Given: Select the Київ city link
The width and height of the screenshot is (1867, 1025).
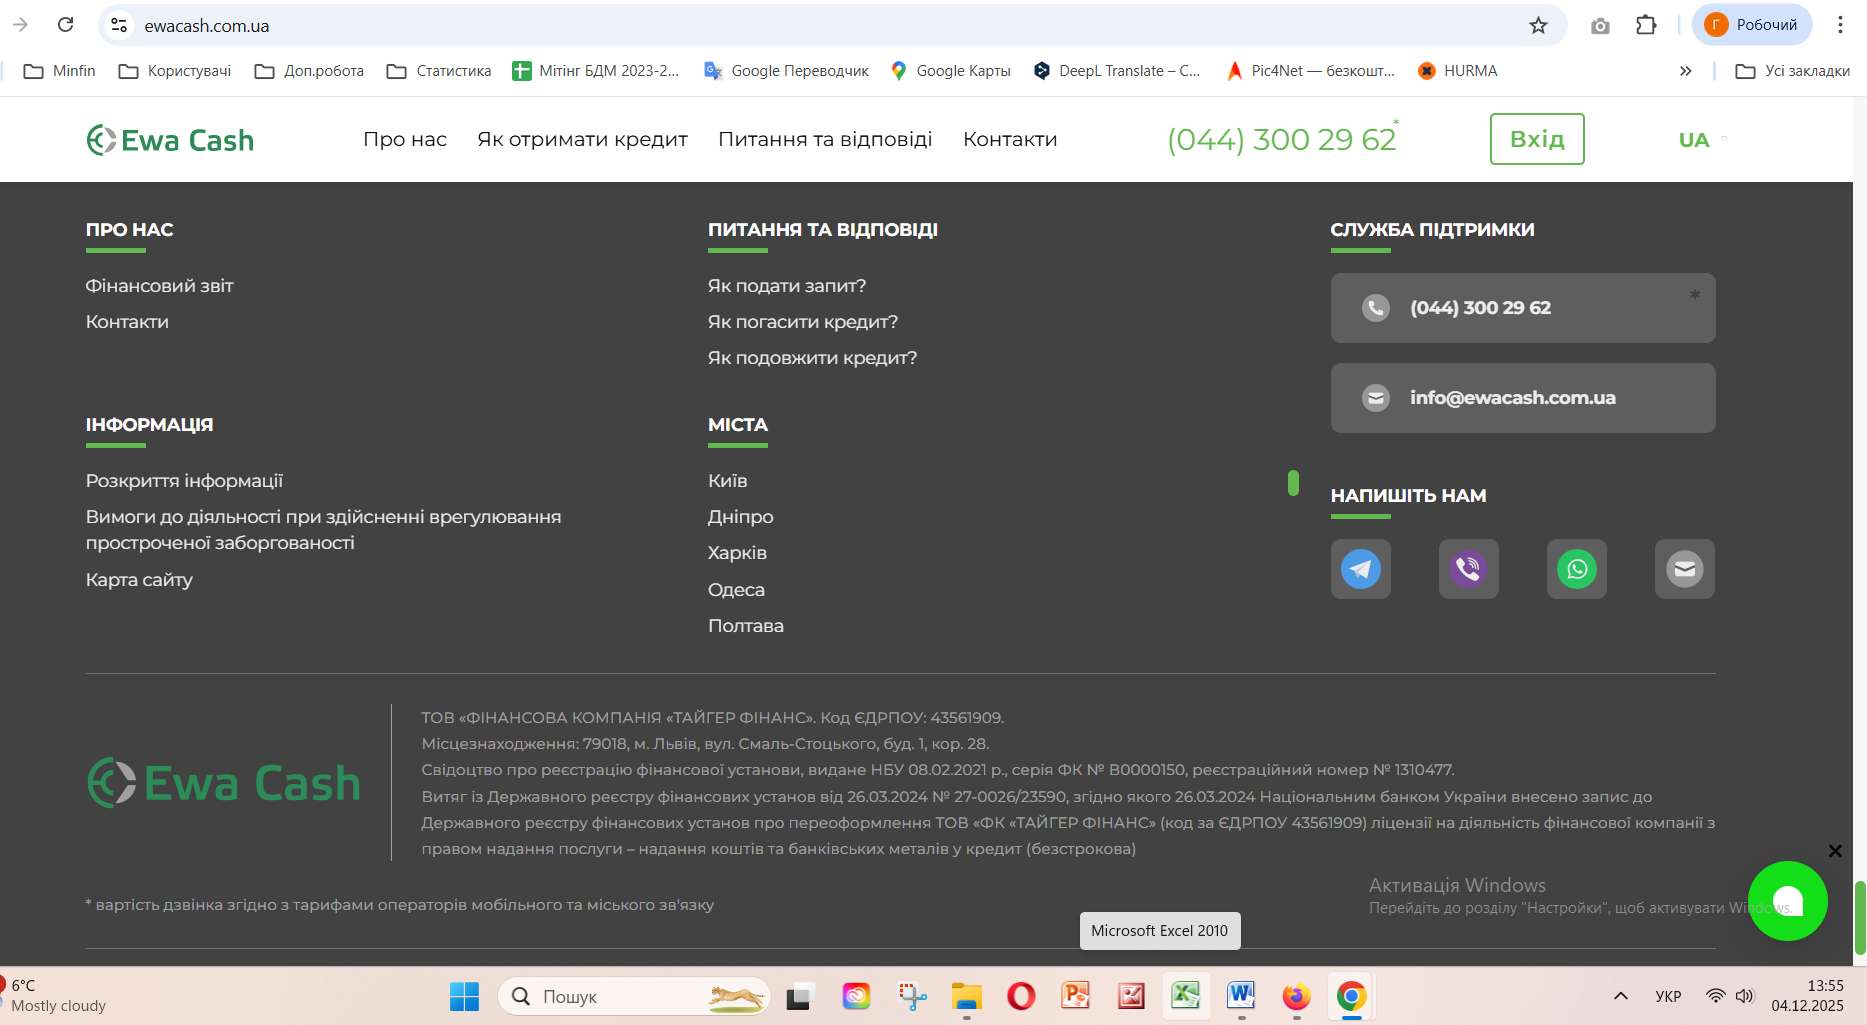Looking at the screenshot, I should click(x=728, y=481).
